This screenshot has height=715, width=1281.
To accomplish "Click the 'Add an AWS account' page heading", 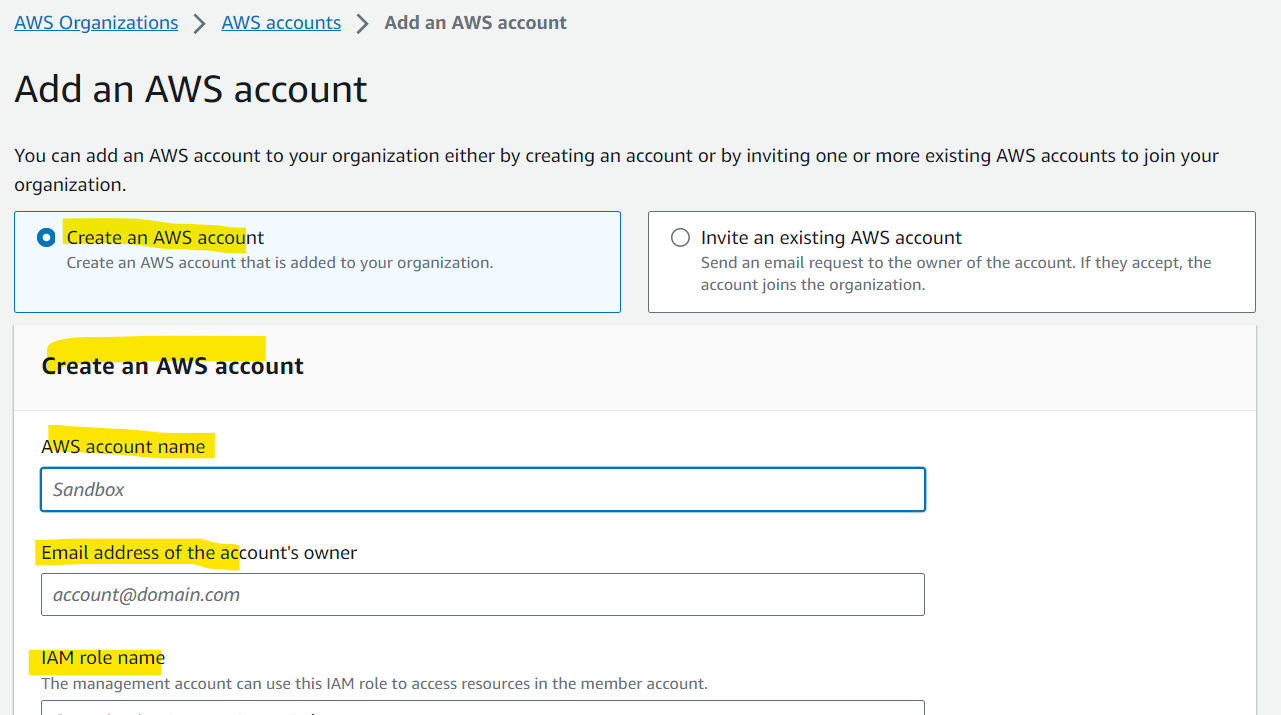I will 191,89.
